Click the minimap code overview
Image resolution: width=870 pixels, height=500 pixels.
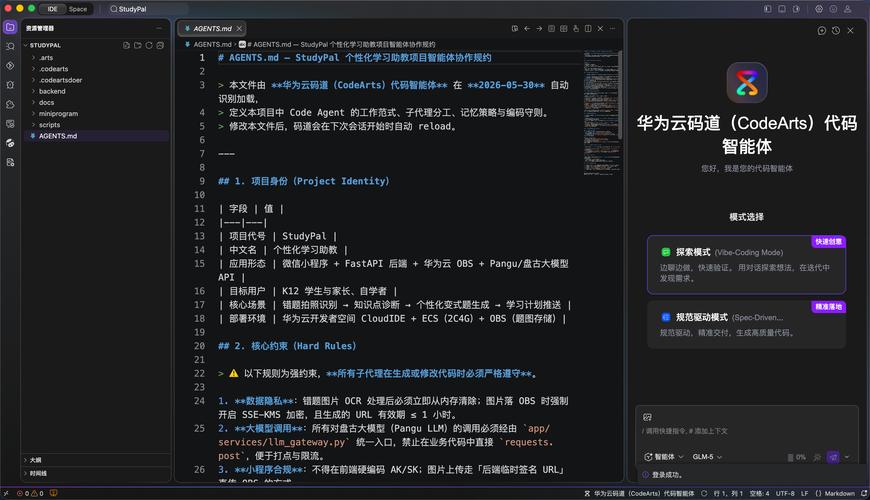[600, 113]
